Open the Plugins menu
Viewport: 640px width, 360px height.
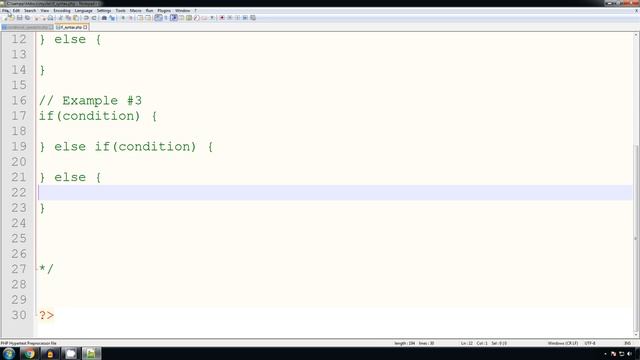(x=164, y=11)
